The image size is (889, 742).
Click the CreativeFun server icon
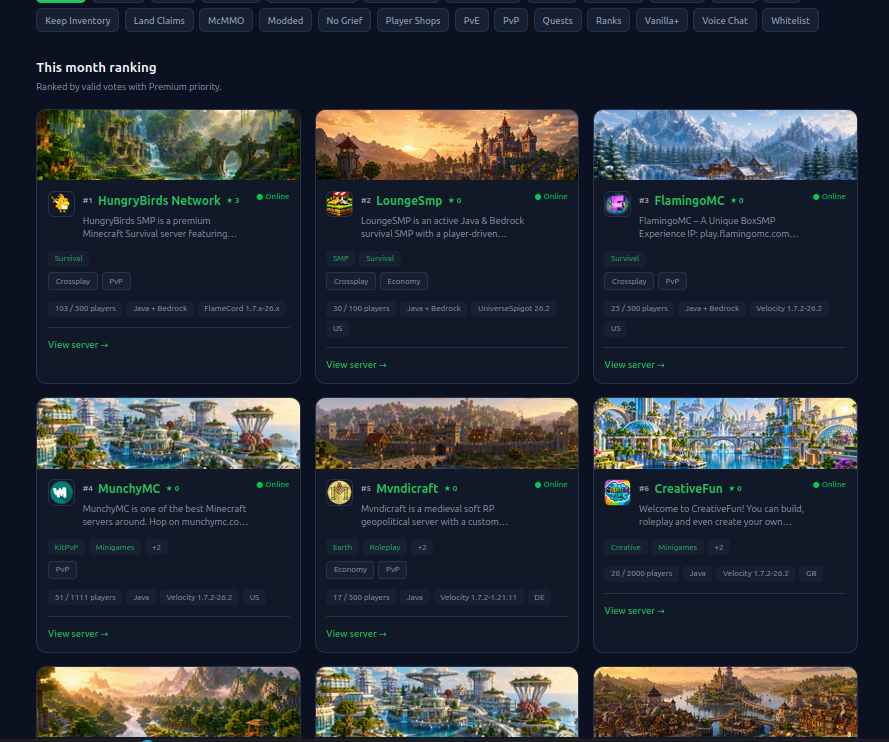(617, 492)
